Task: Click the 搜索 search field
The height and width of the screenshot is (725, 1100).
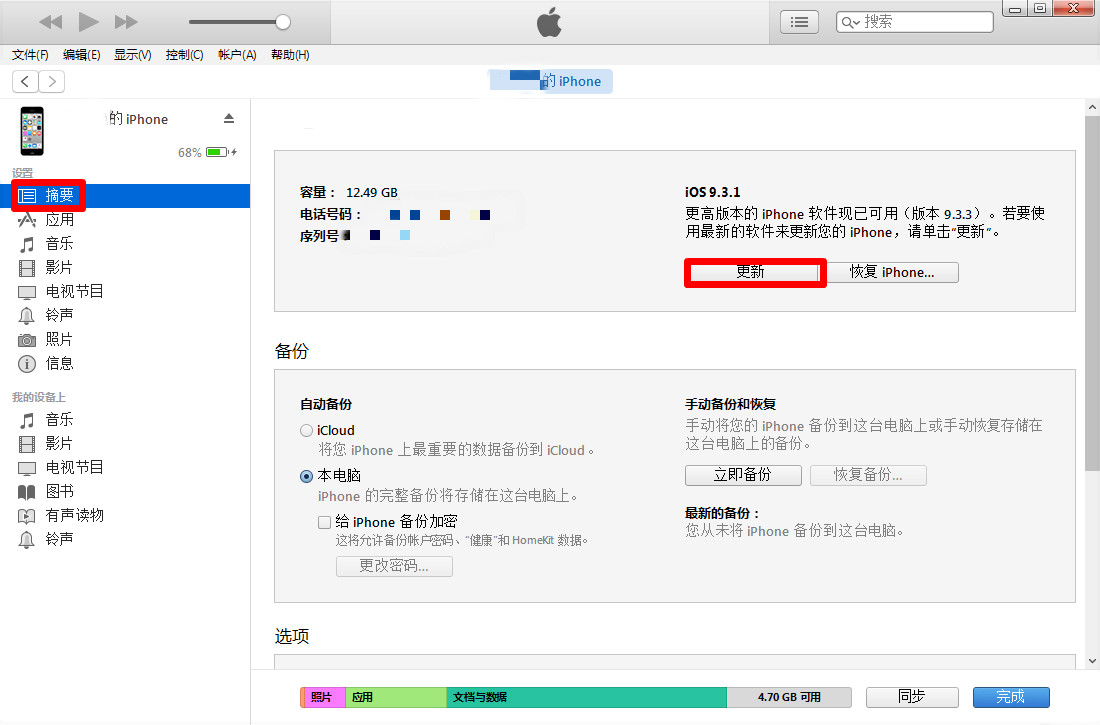Action: pyautogui.click(x=915, y=22)
